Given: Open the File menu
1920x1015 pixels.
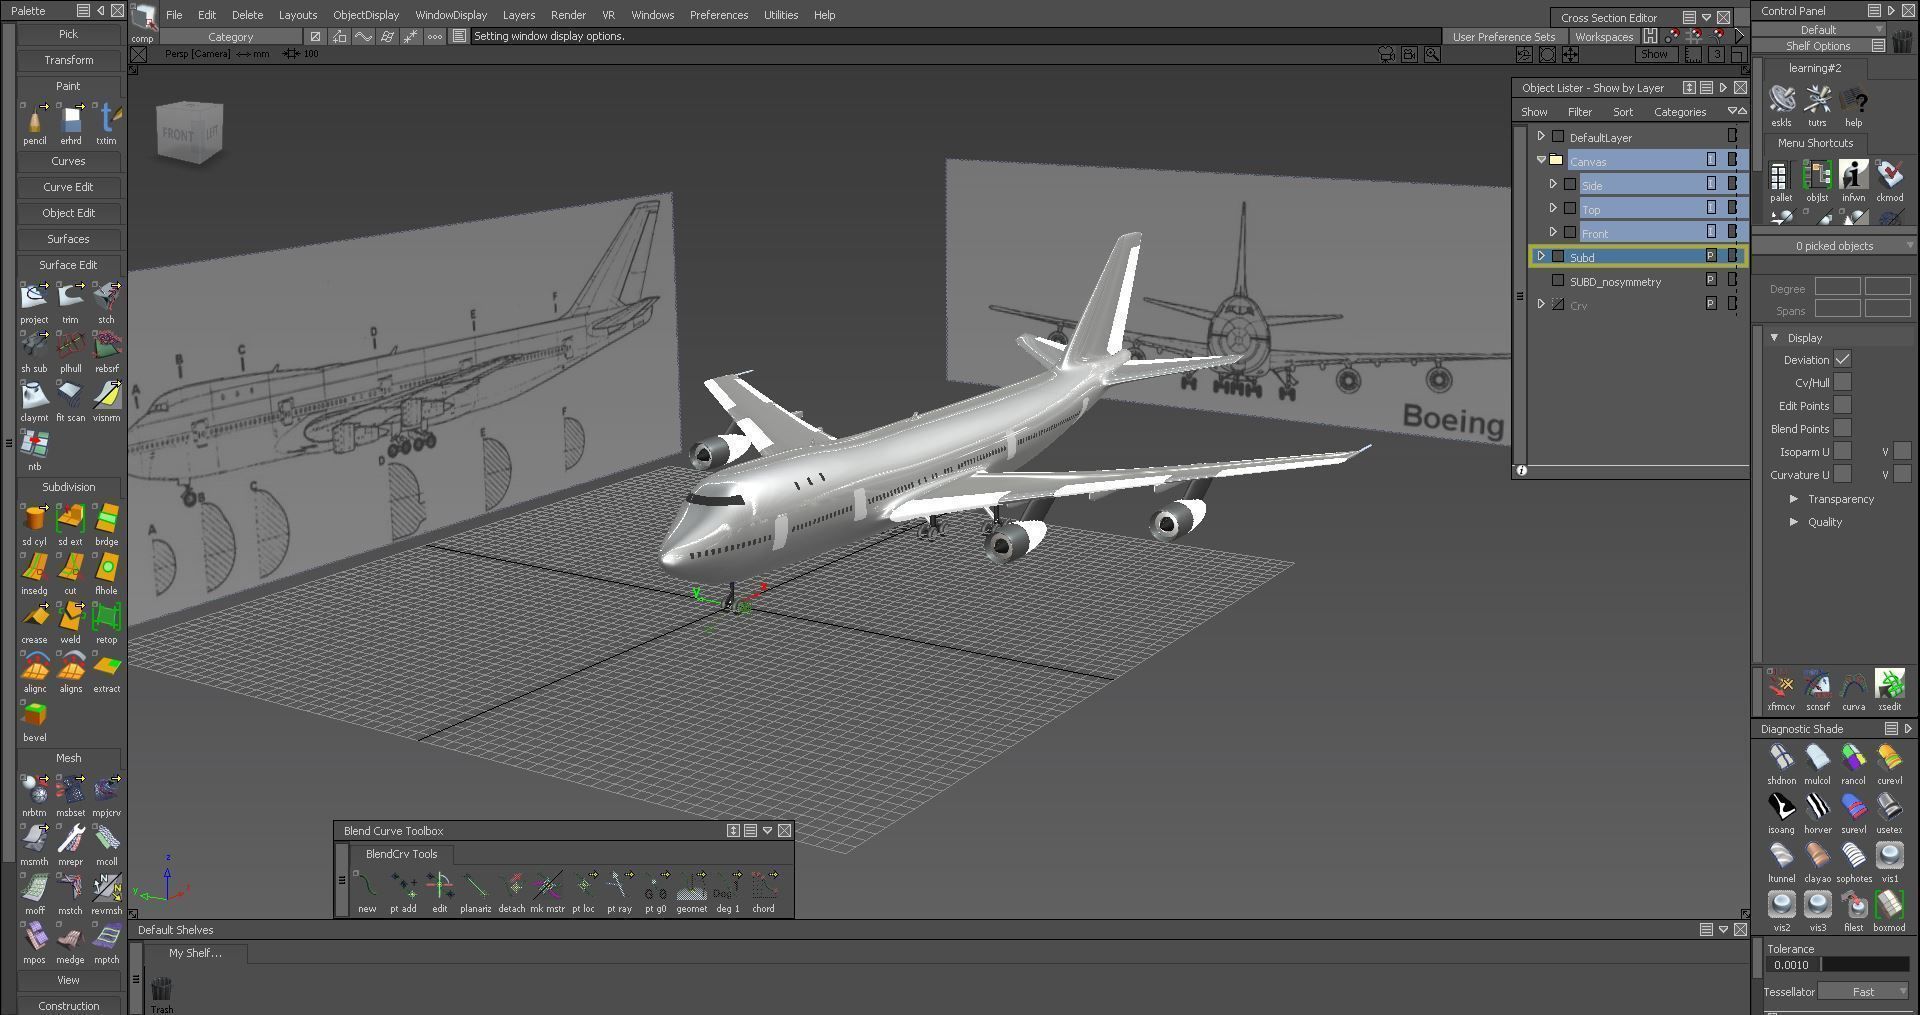Looking at the screenshot, I should (174, 15).
